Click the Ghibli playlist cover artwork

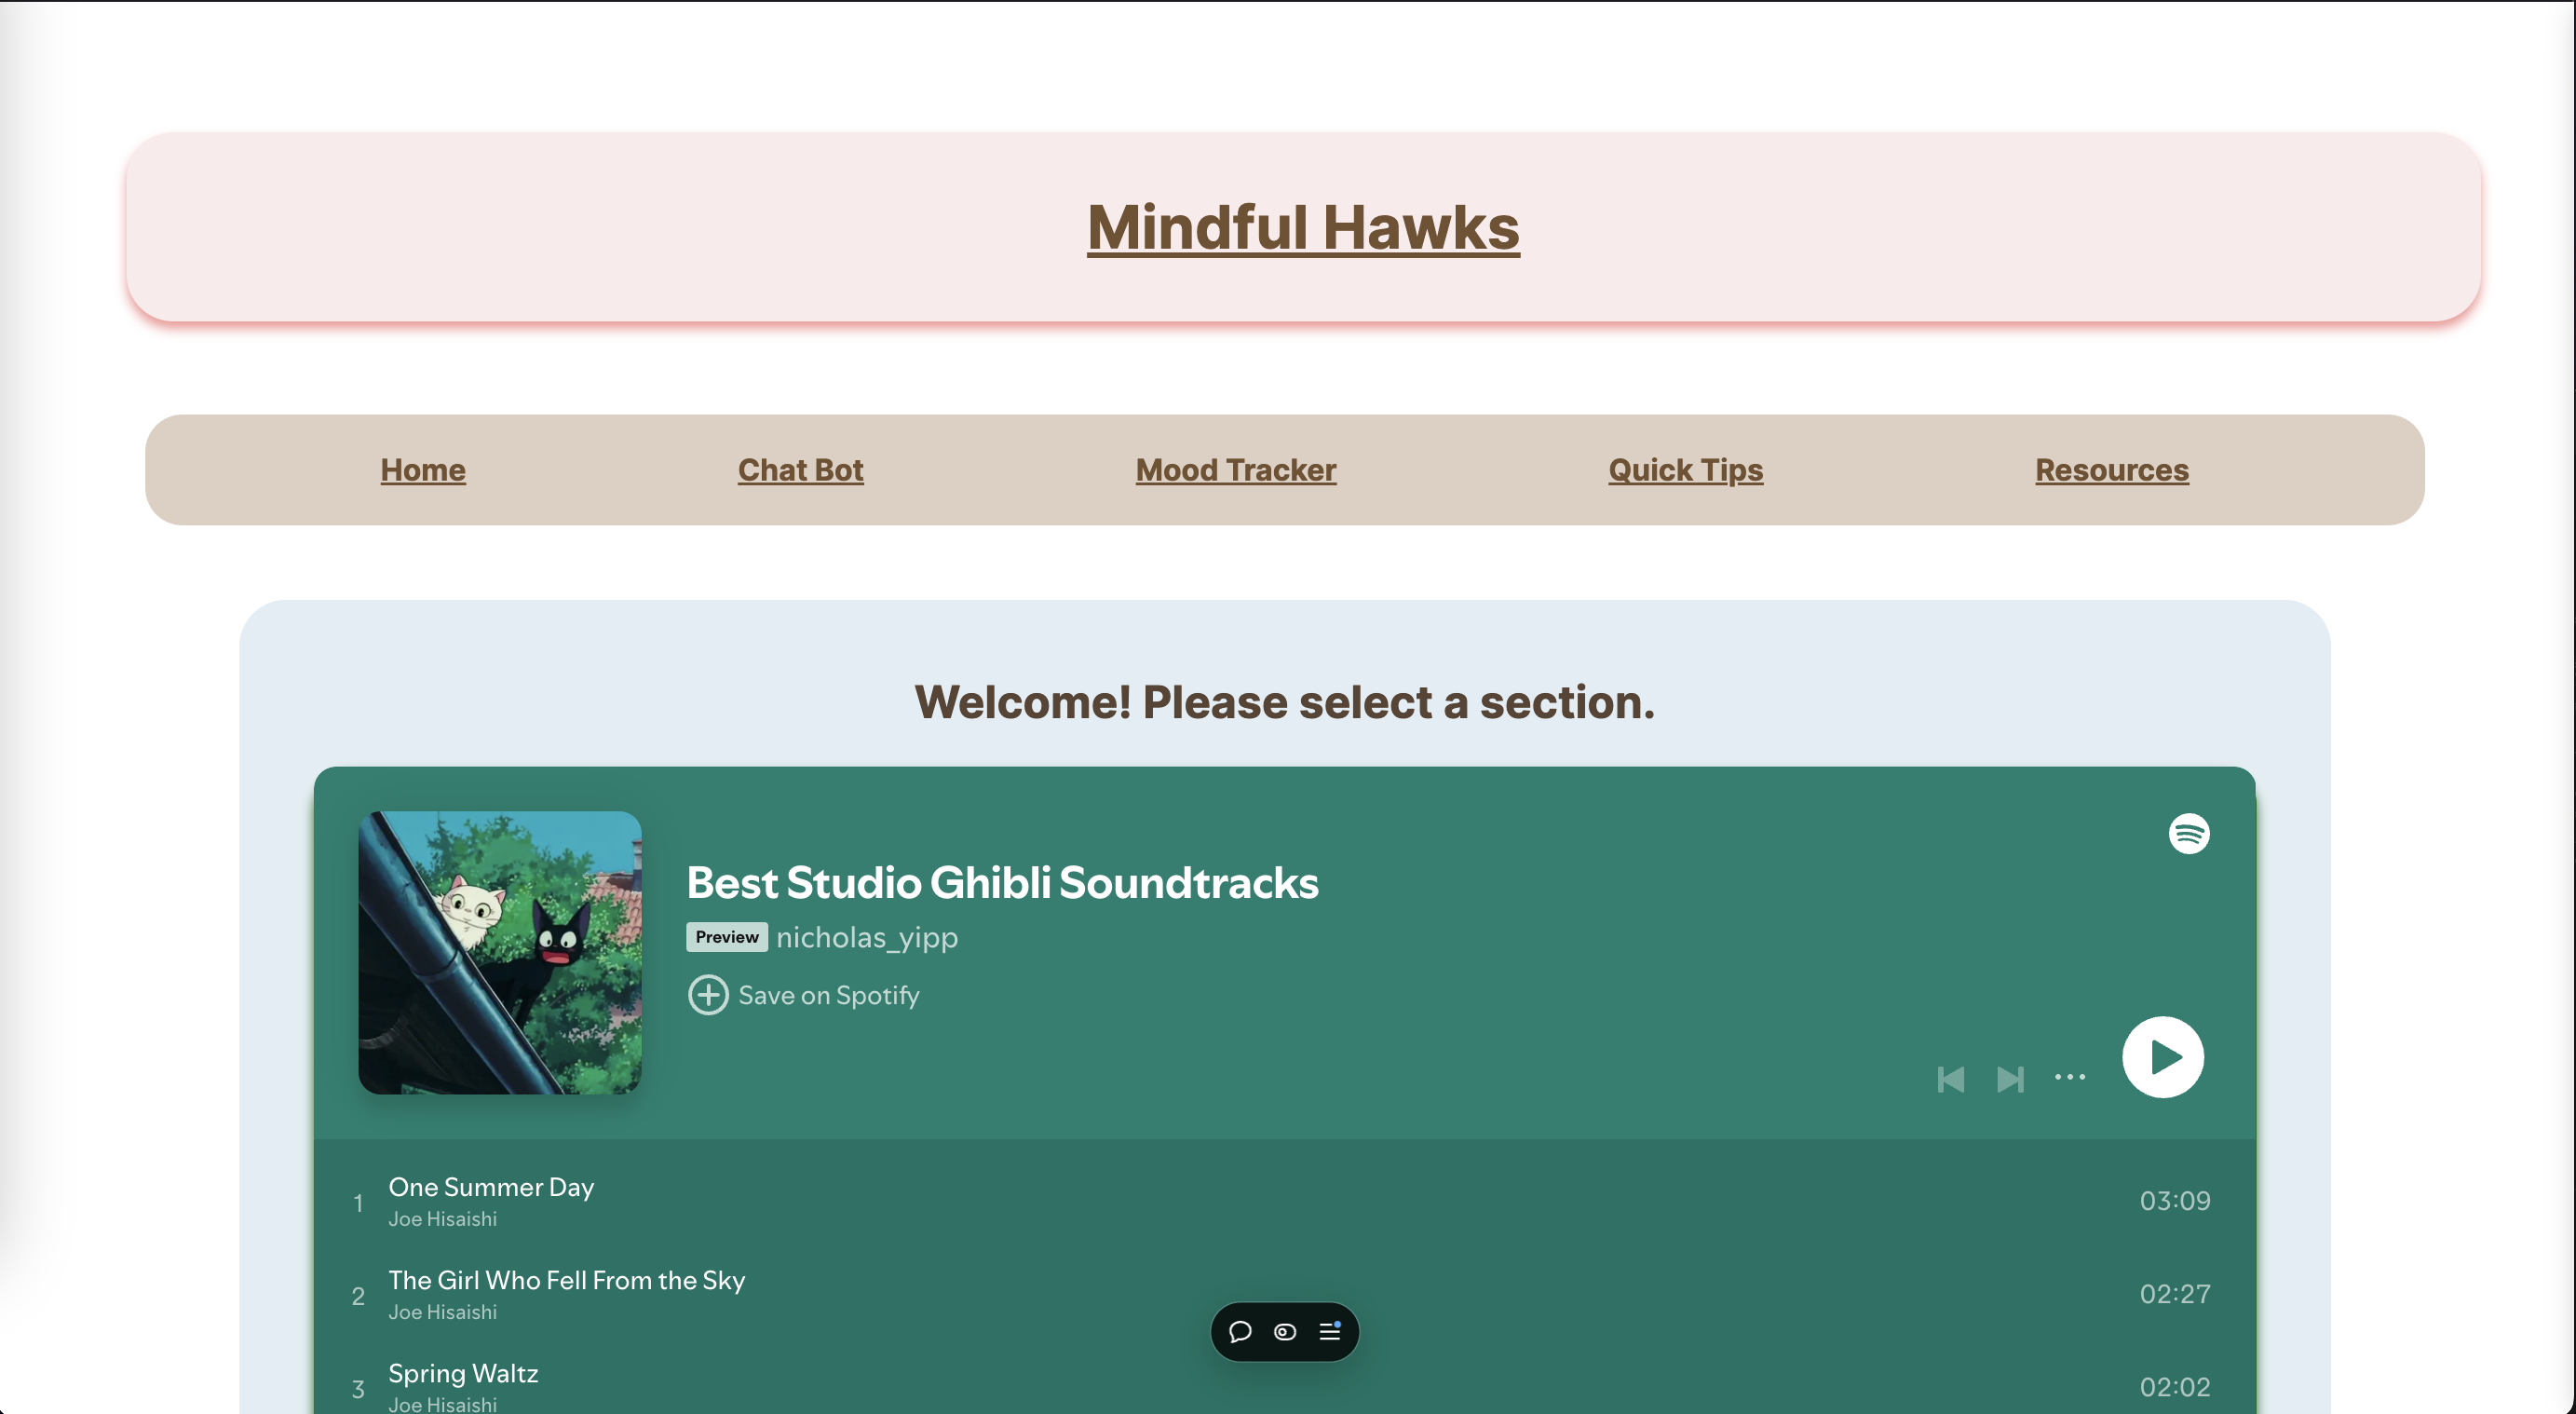click(x=500, y=952)
